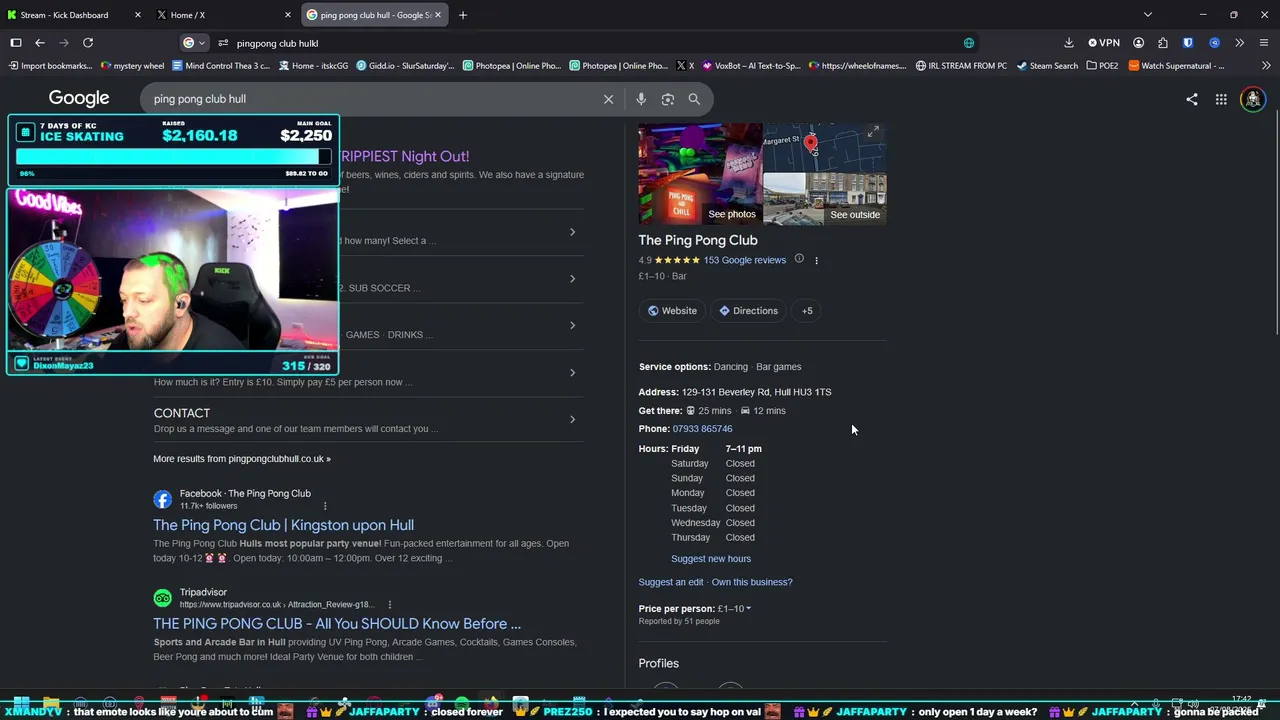
Task: Expand the 'Entry is £10' sitelink chevron
Action: coord(572,373)
